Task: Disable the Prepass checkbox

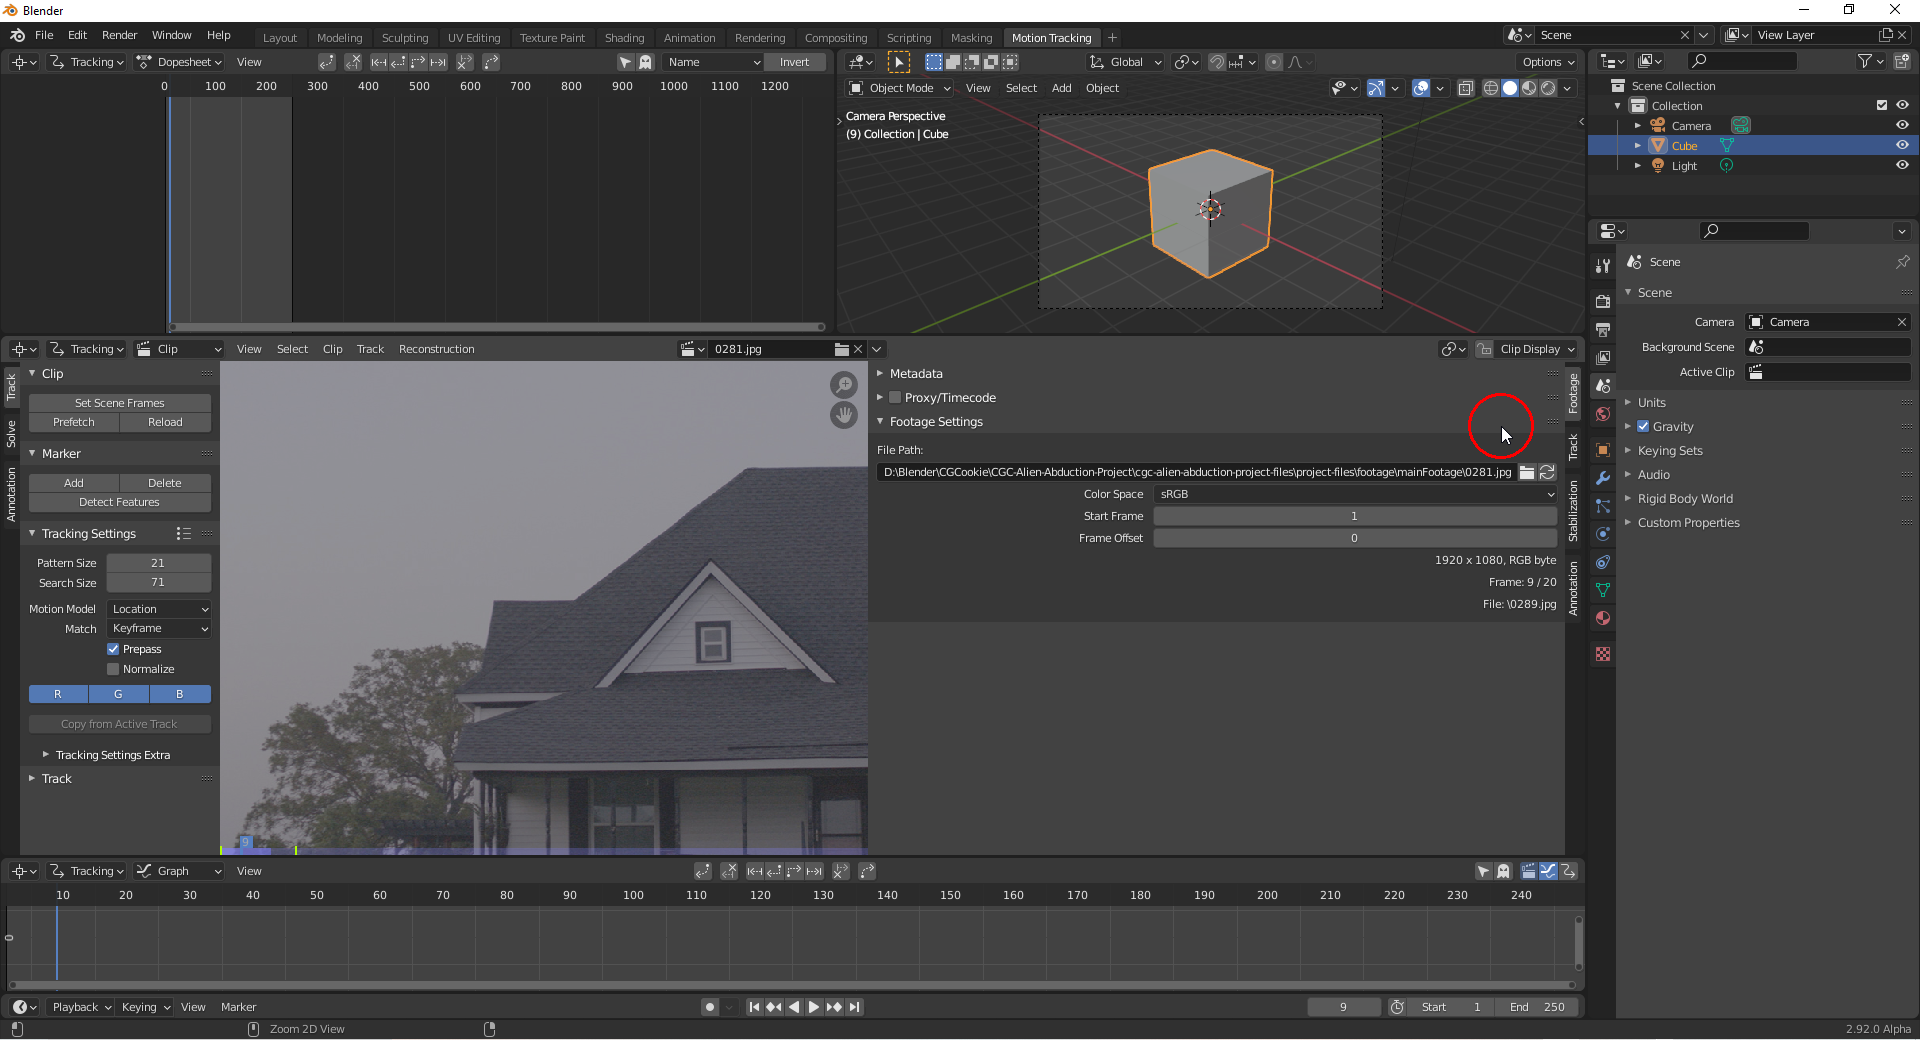Action: [x=113, y=648]
